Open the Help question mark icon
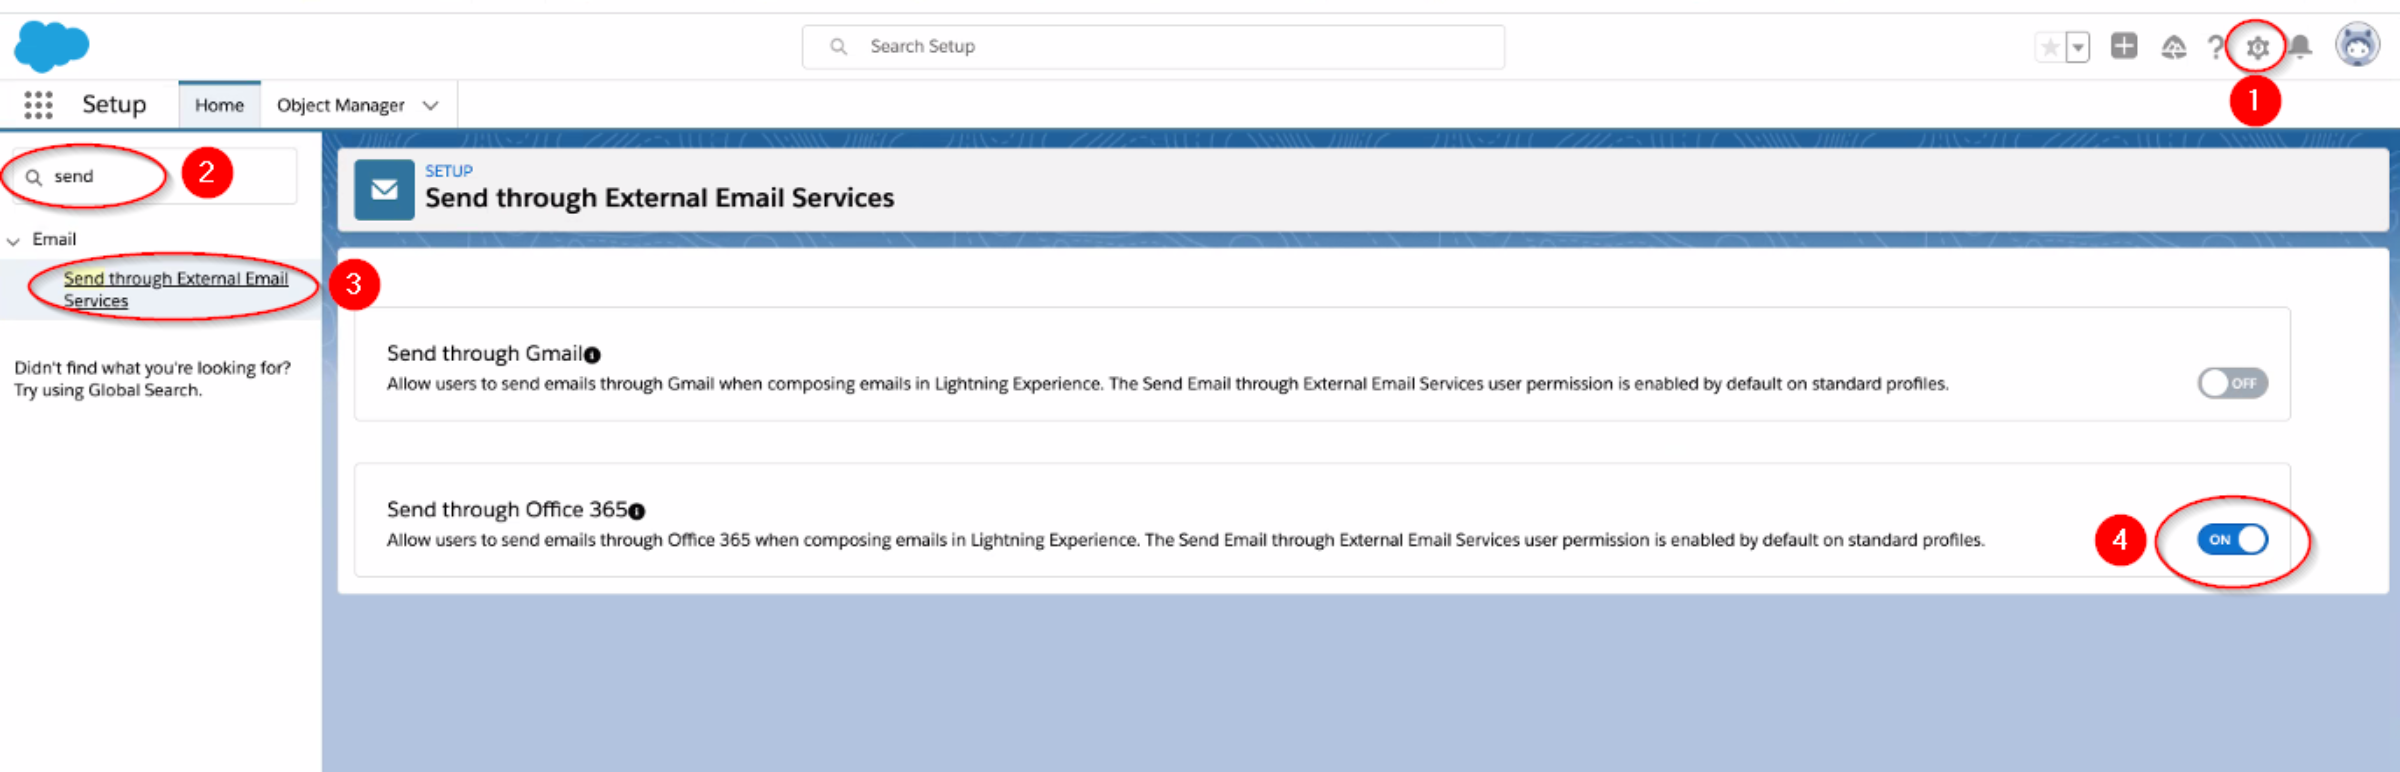This screenshot has height=772, width=2400. (2215, 47)
